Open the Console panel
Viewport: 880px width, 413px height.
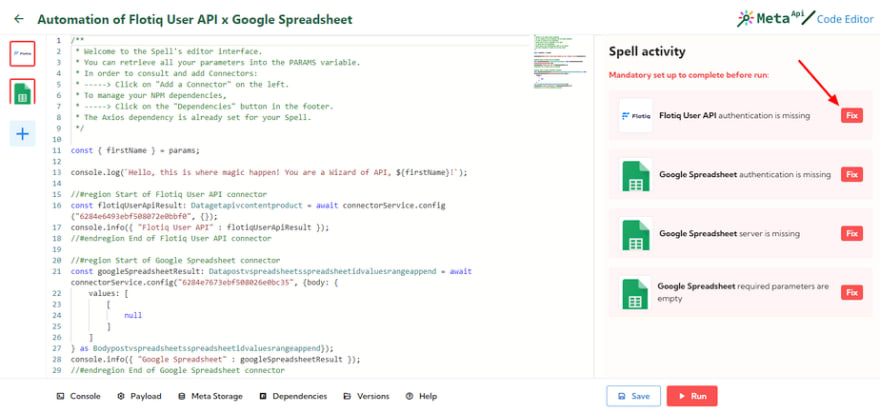pyautogui.click(x=79, y=396)
